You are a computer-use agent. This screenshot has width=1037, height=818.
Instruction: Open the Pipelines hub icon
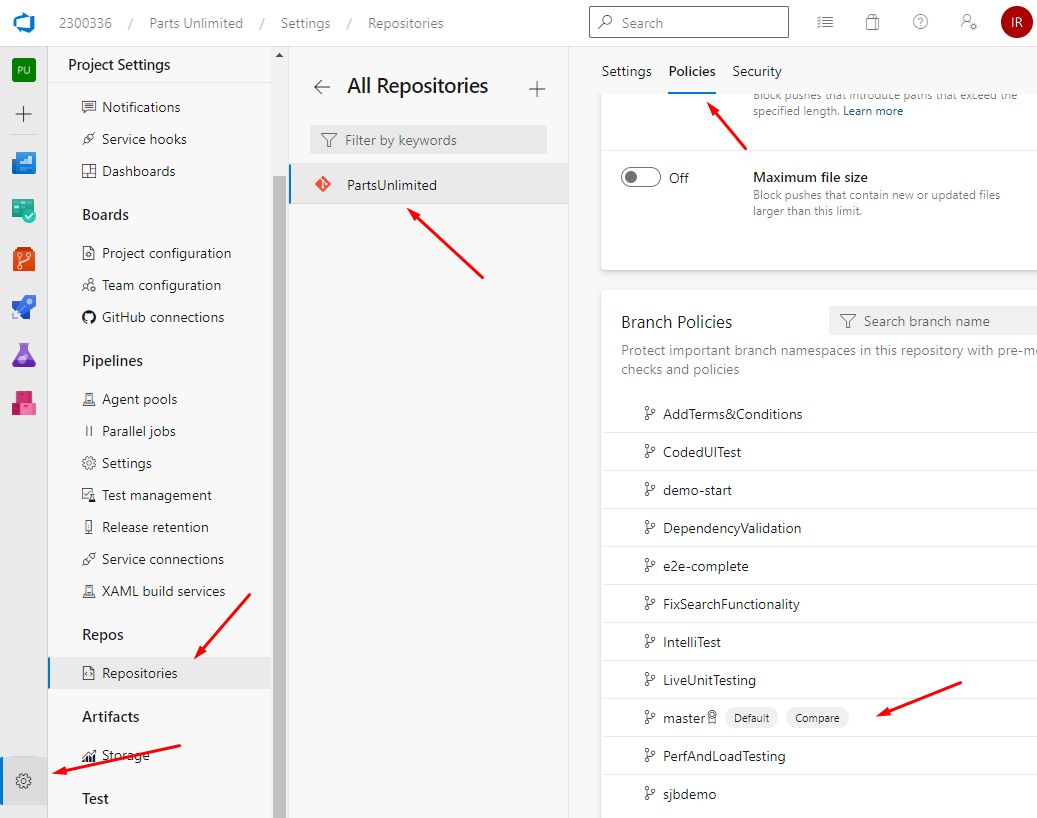pyautogui.click(x=24, y=307)
